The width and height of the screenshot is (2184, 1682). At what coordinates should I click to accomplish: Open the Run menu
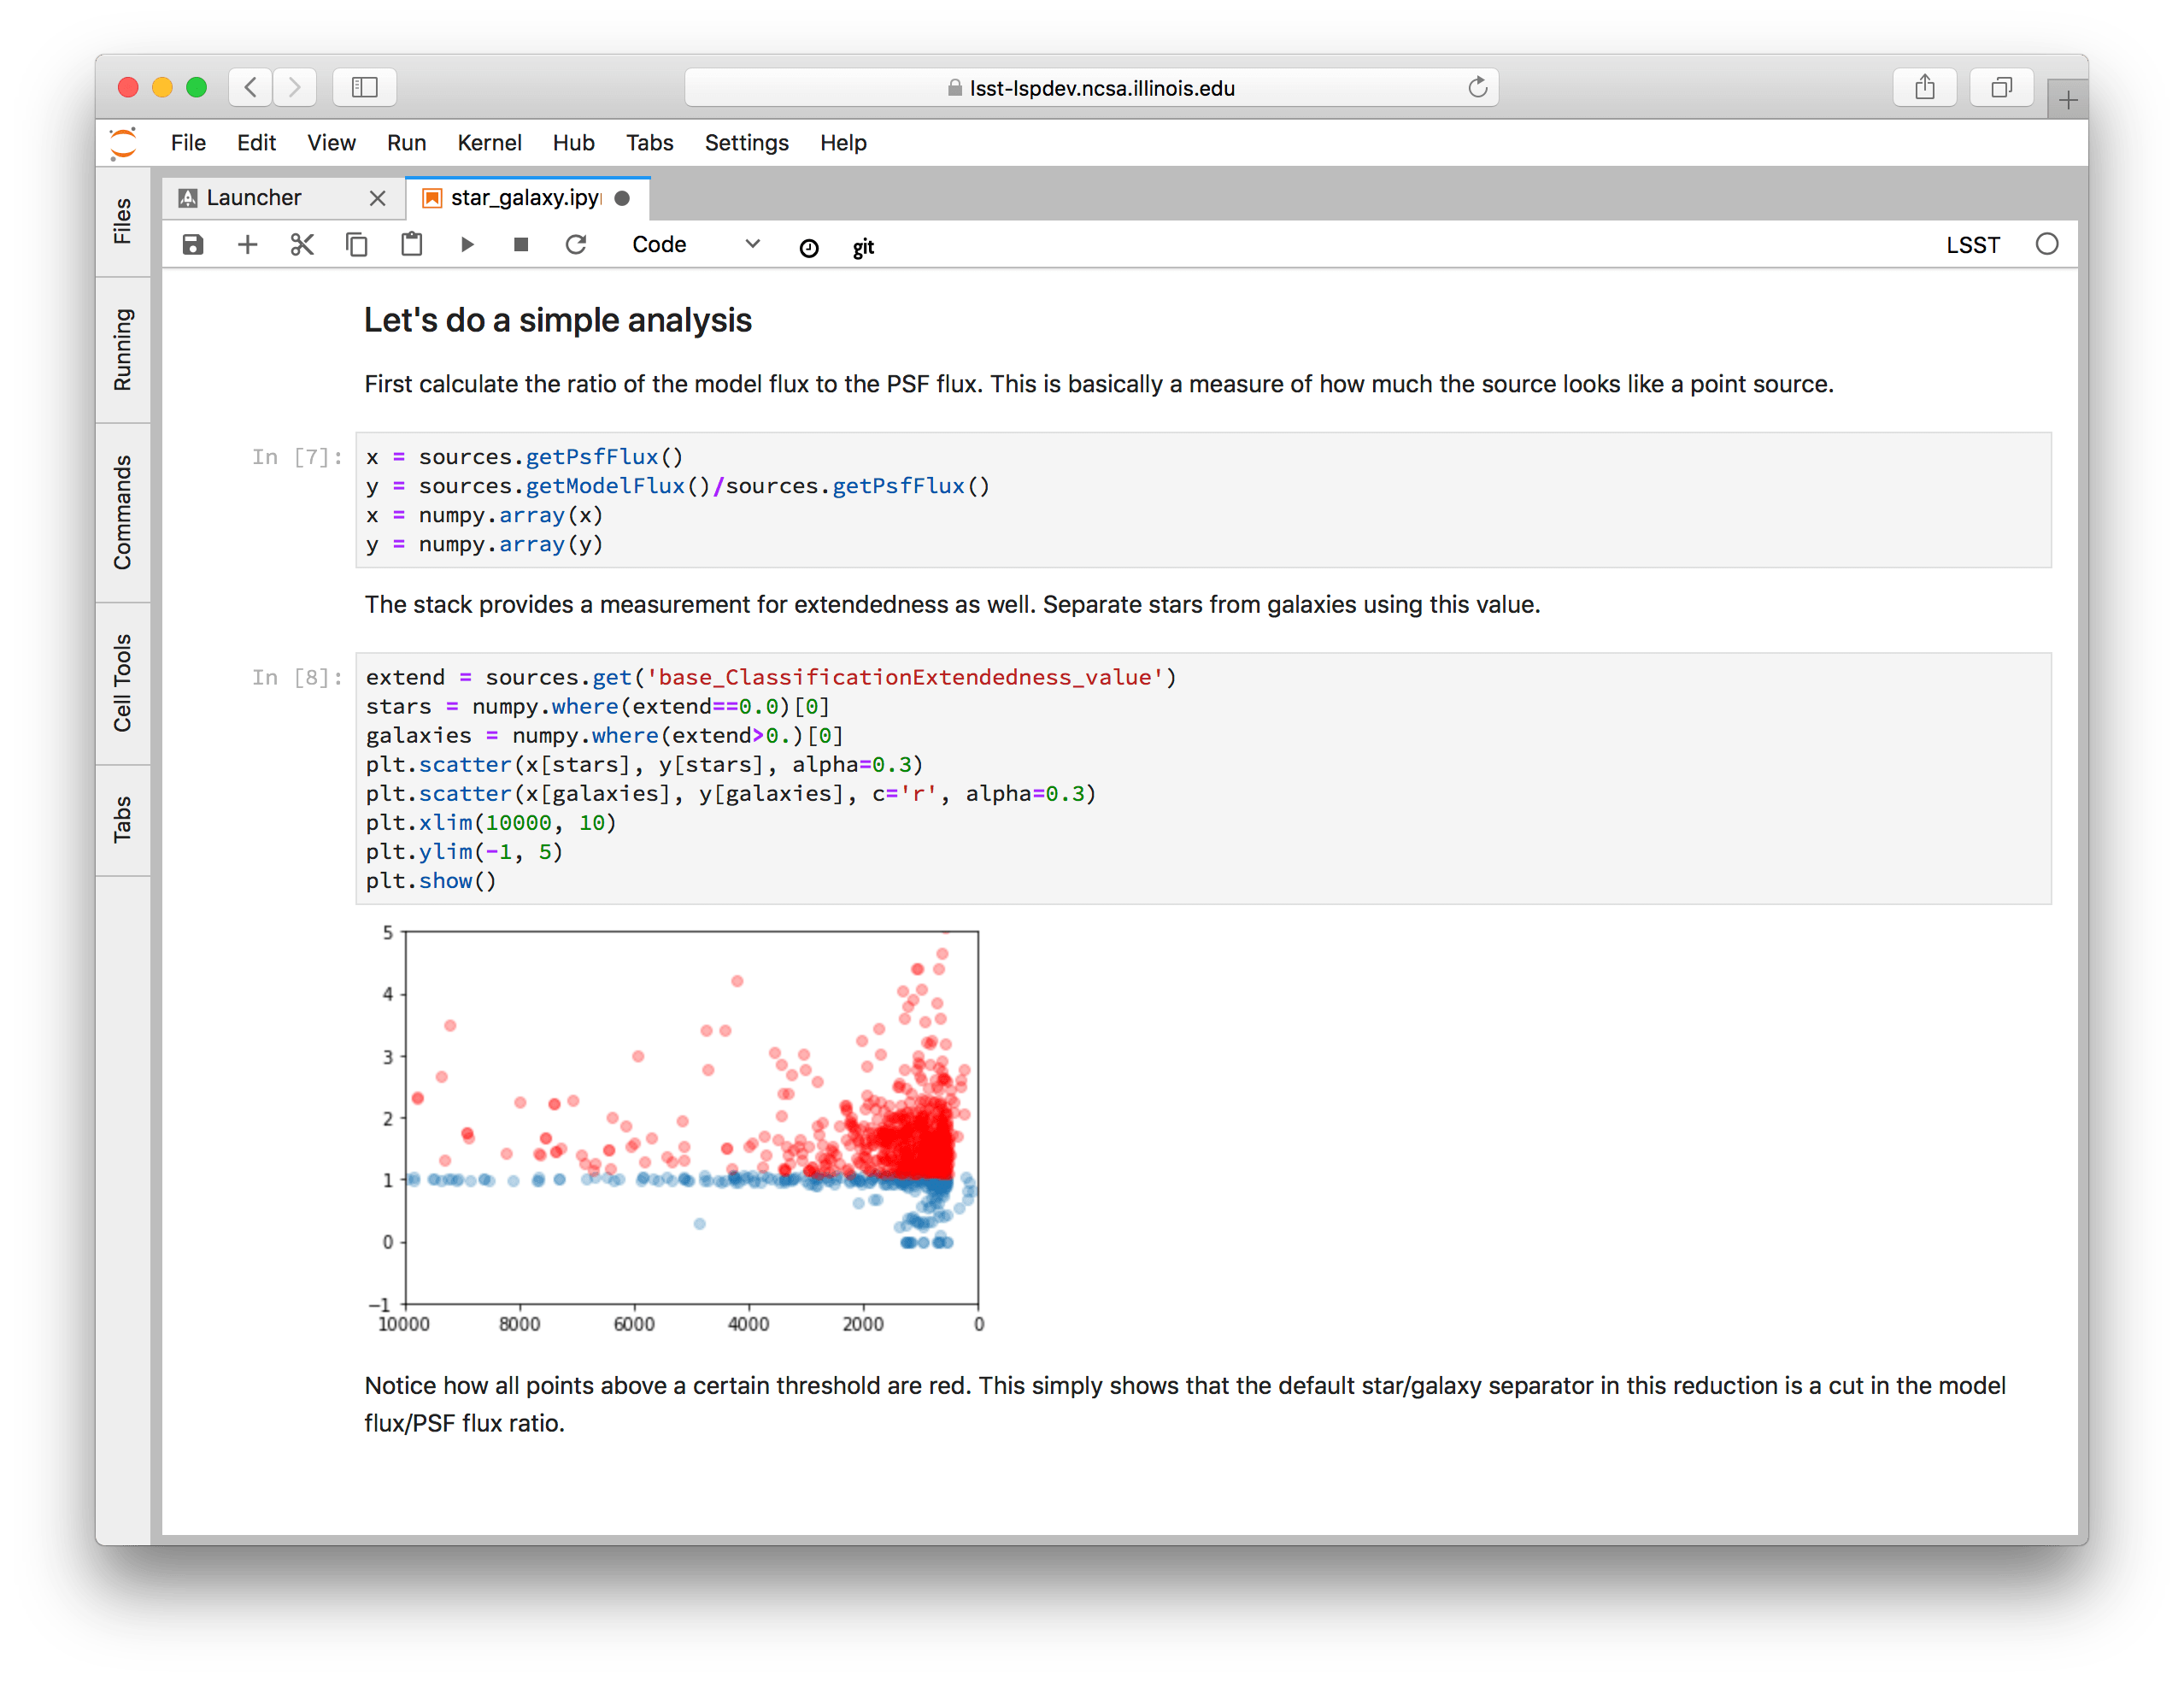click(406, 143)
